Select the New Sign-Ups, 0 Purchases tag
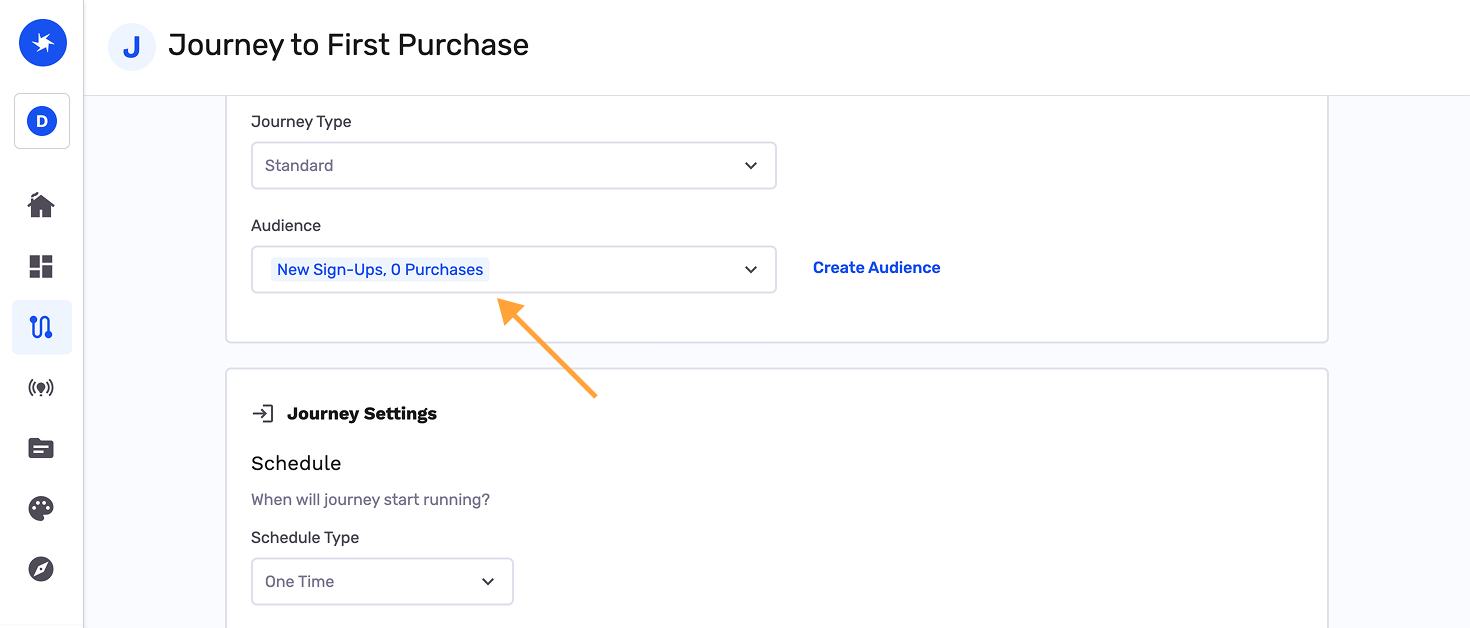This screenshot has width=1470, height=628. 380,269
